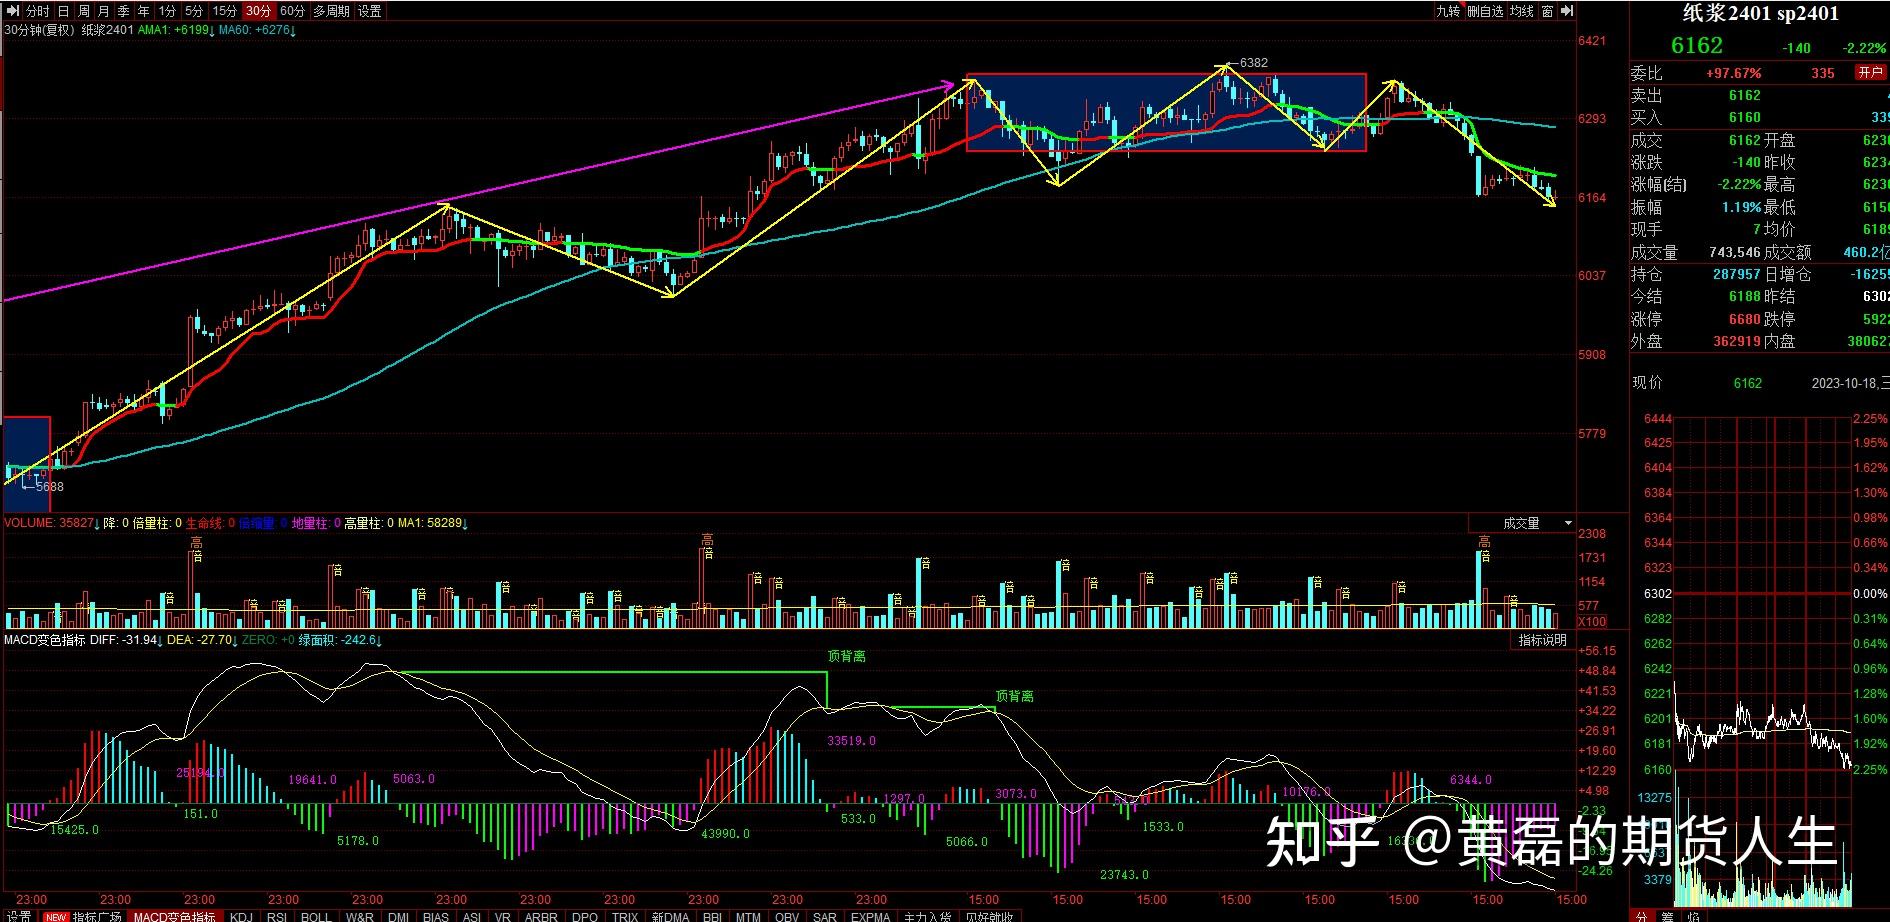Click the 委比 +97.67% value
The image size is (1890, 922).
coord(1733,73)
